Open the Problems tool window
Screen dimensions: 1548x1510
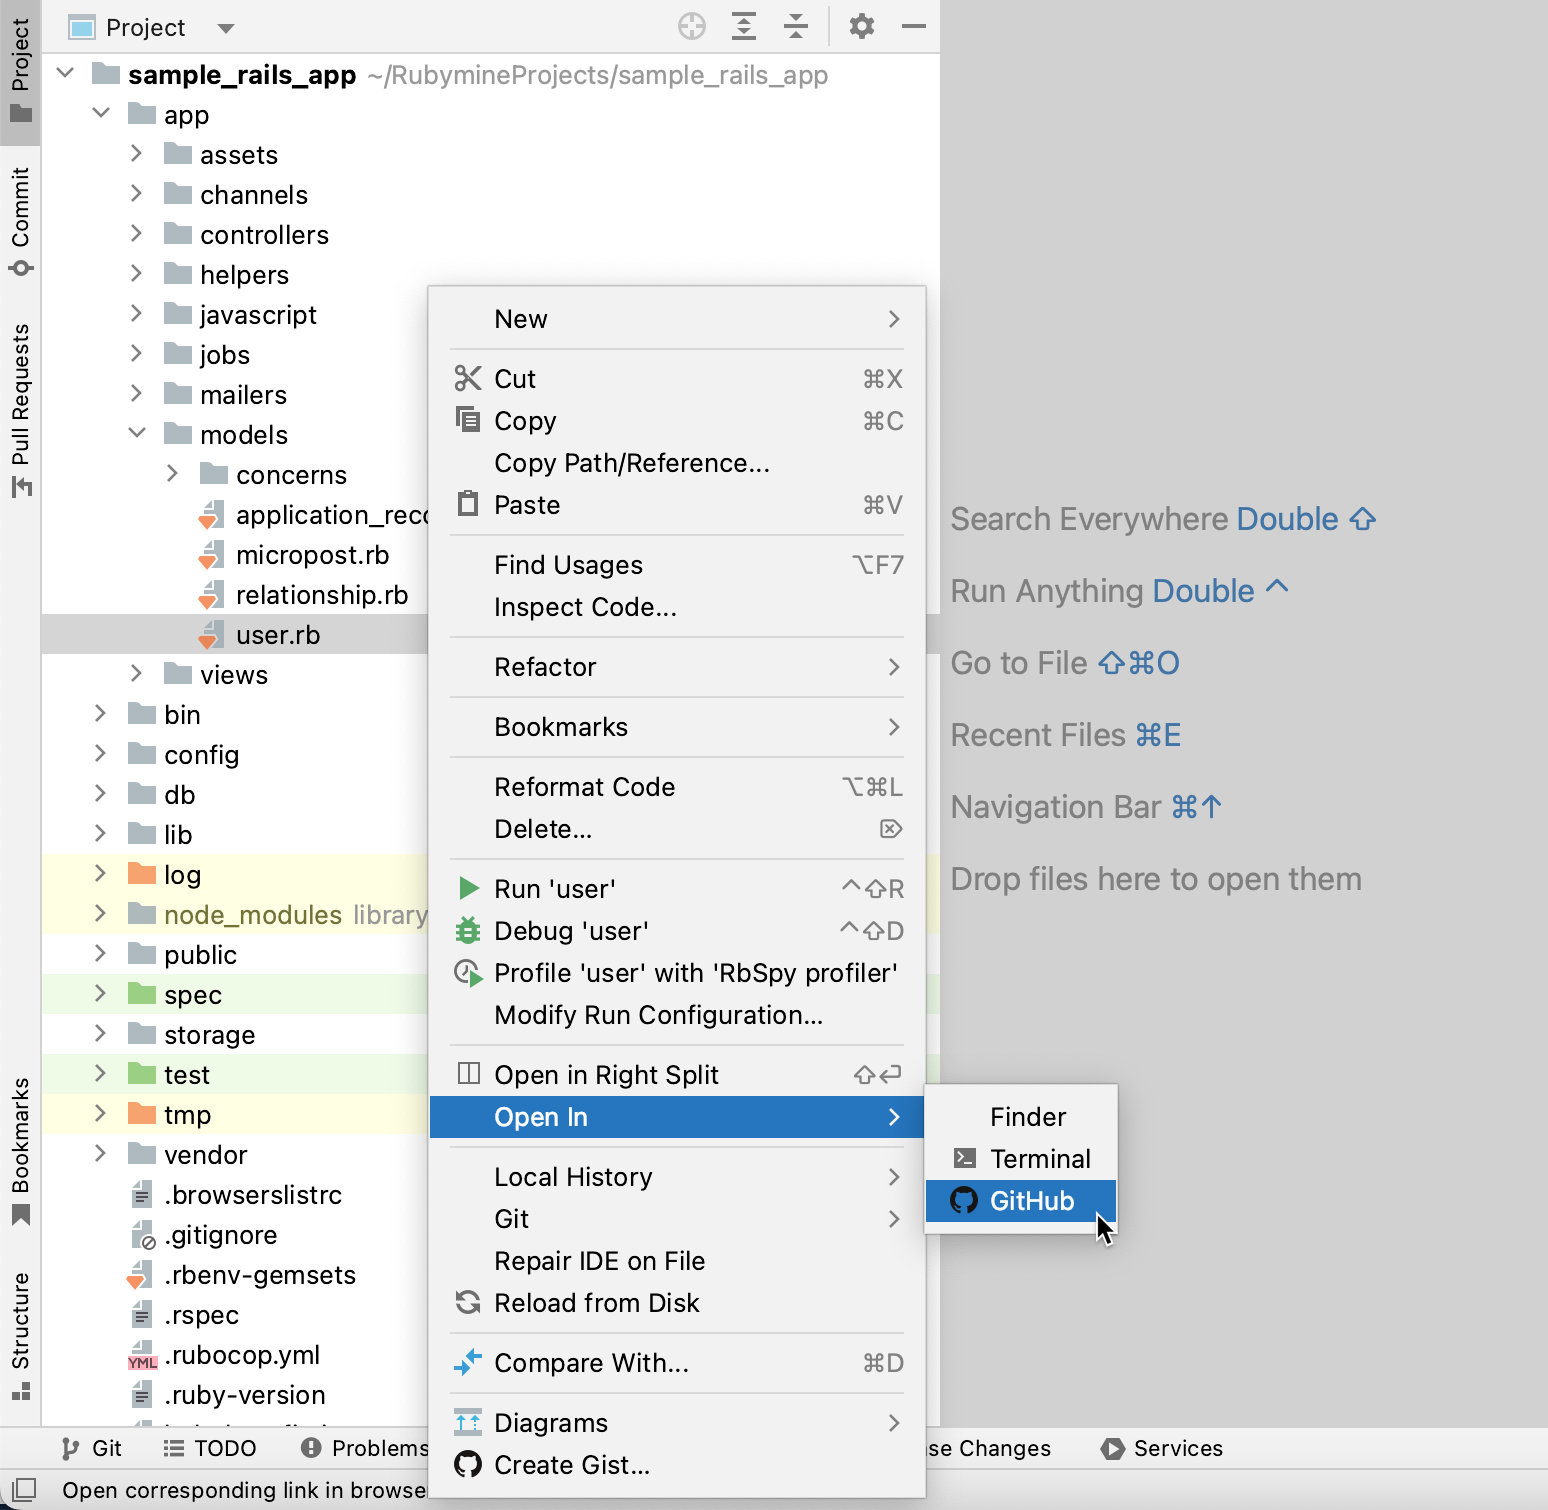click(370, 1448)
